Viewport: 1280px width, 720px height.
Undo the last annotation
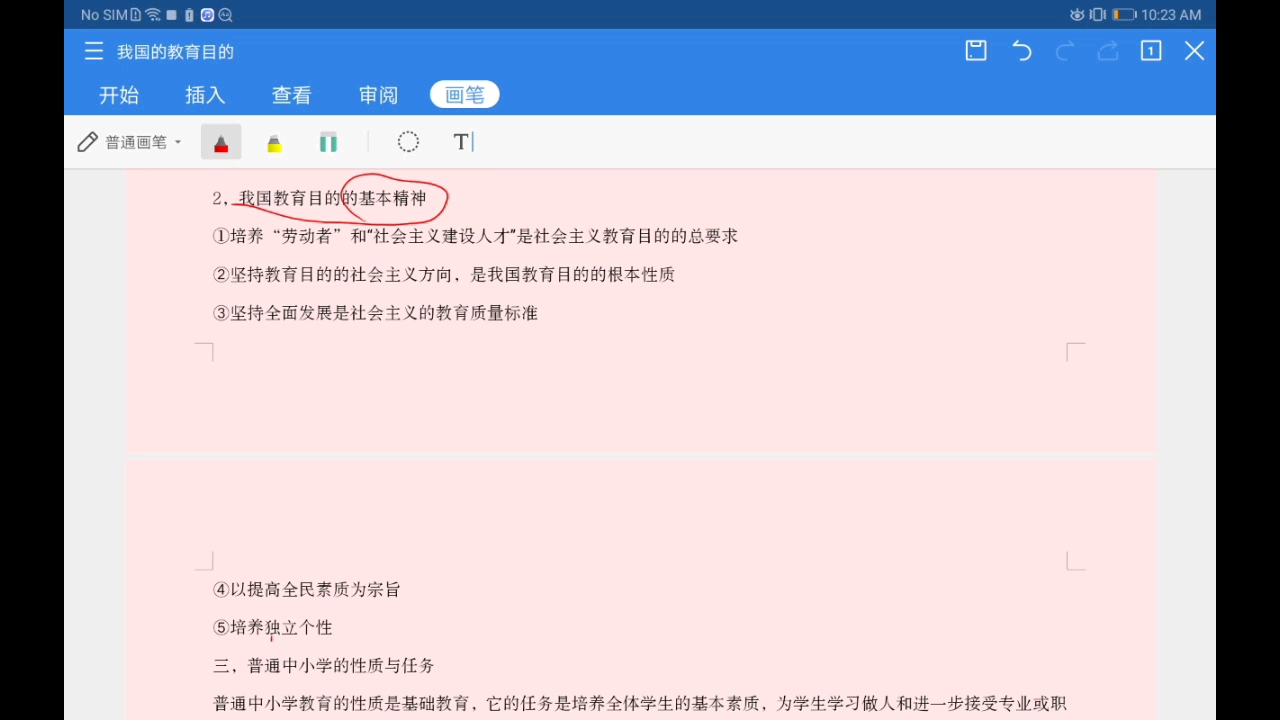pyautogui.click(x=1021, y=51)
